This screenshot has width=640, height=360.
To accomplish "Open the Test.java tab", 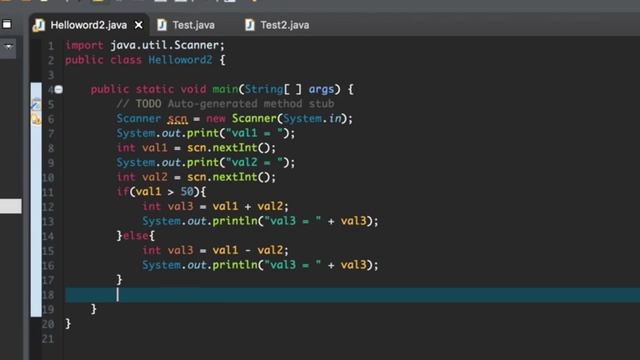I will click(193, 25).
